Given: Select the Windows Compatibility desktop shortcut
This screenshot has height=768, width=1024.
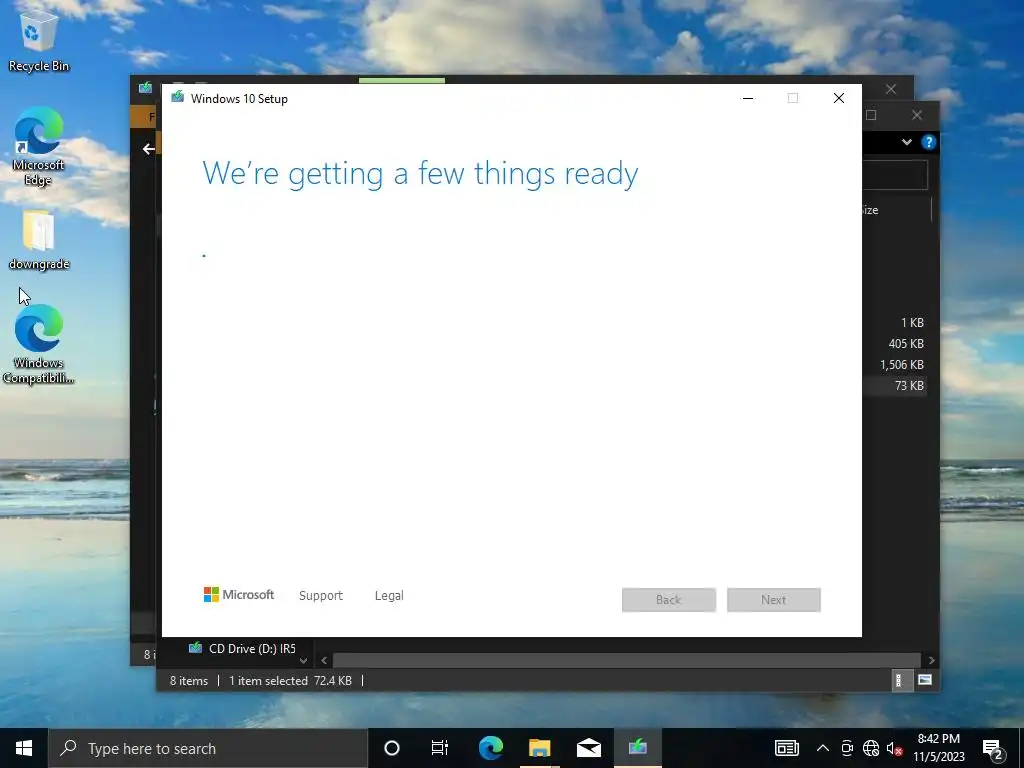Looking at the screenshot, I should (38, 345).
